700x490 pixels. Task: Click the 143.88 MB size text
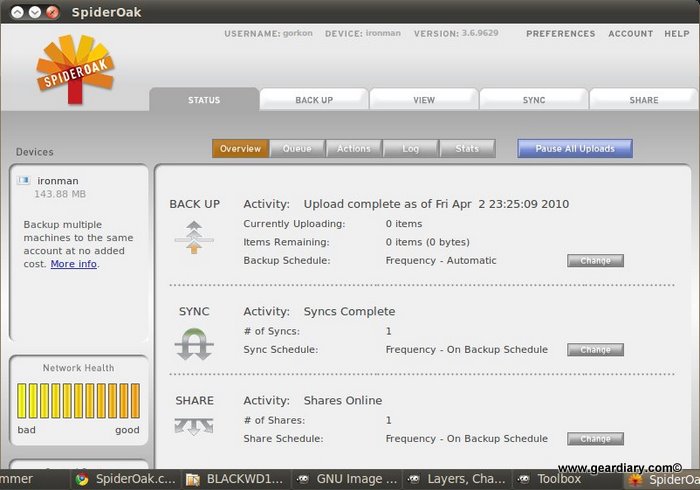pyautogui.click(x=60, y=194)
